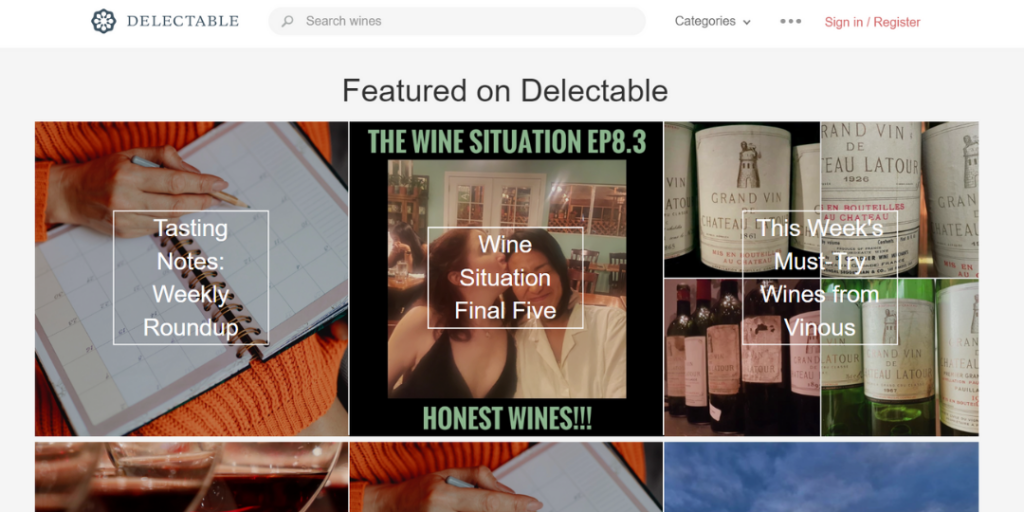Click the Tasting Notes Weekly Roundup title box
This screenshot has width=1024, height=512.
click(191, 278)
